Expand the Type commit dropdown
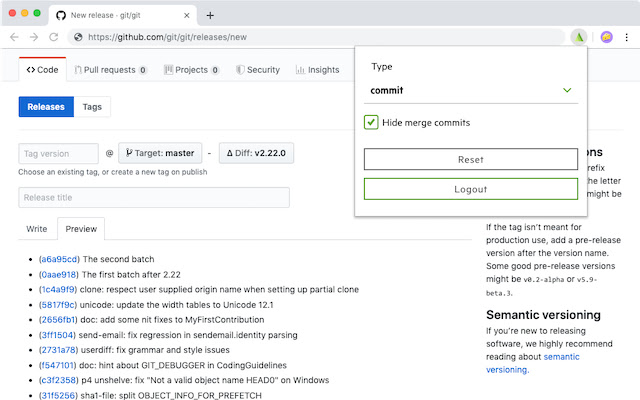The image size is (640, 400). (x=471, y=90)
